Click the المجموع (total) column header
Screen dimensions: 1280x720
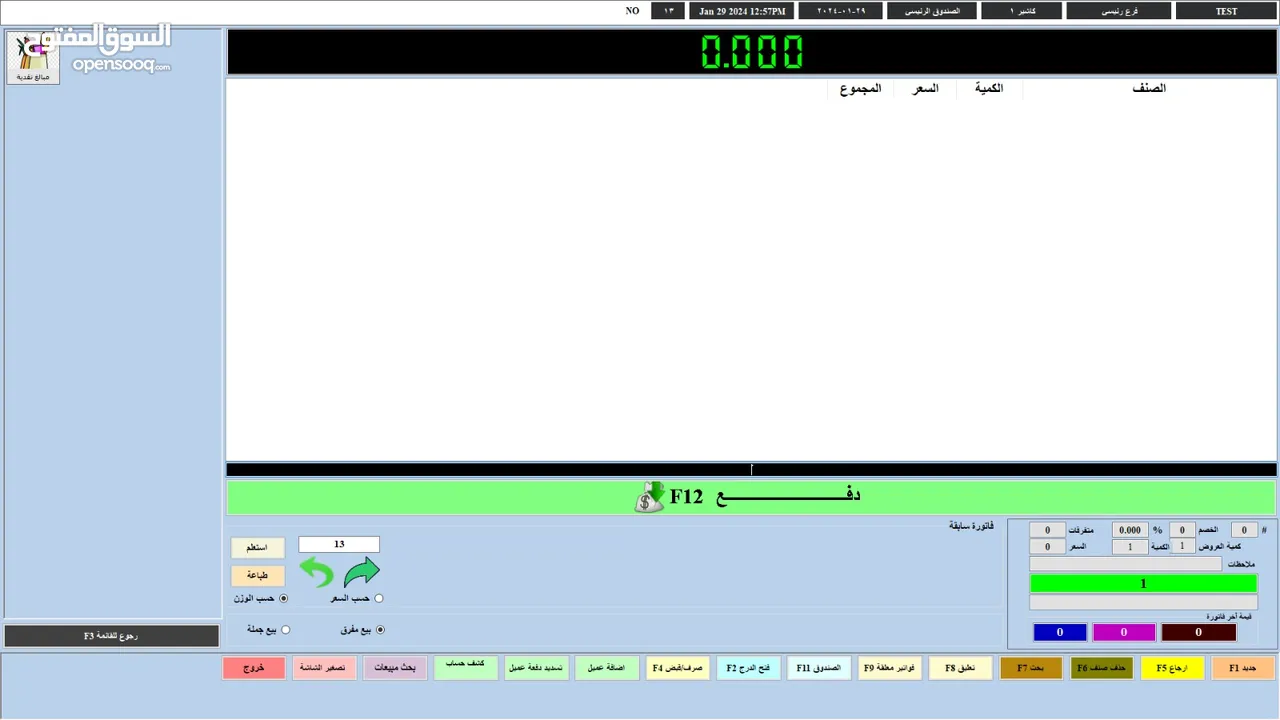coord(860,88)
